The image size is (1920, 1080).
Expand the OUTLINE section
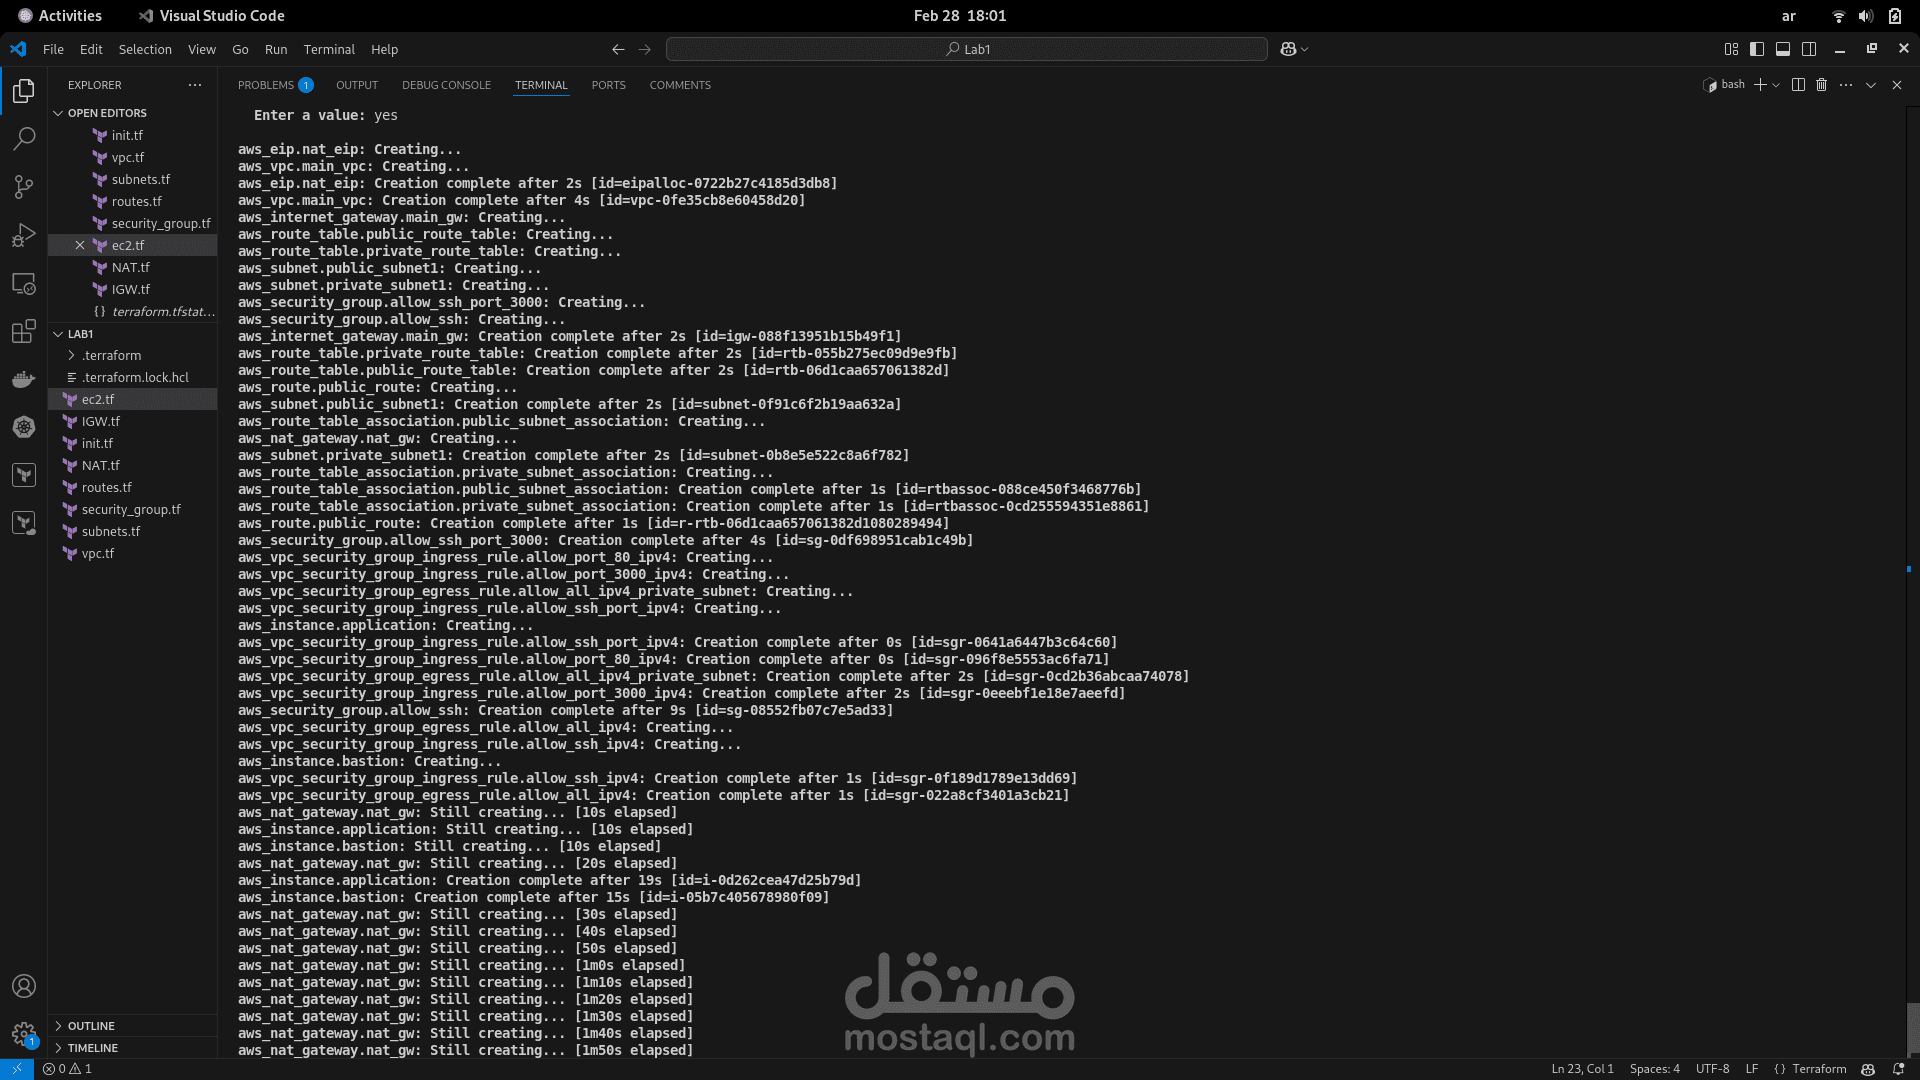tap(90, 1026)
